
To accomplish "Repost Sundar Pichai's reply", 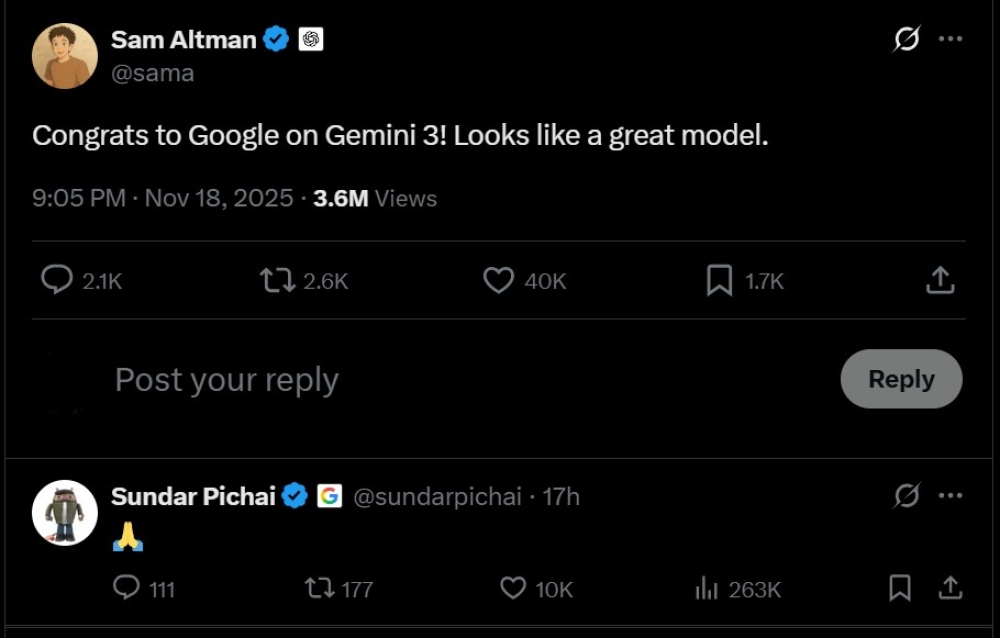I will coord(316,589).
